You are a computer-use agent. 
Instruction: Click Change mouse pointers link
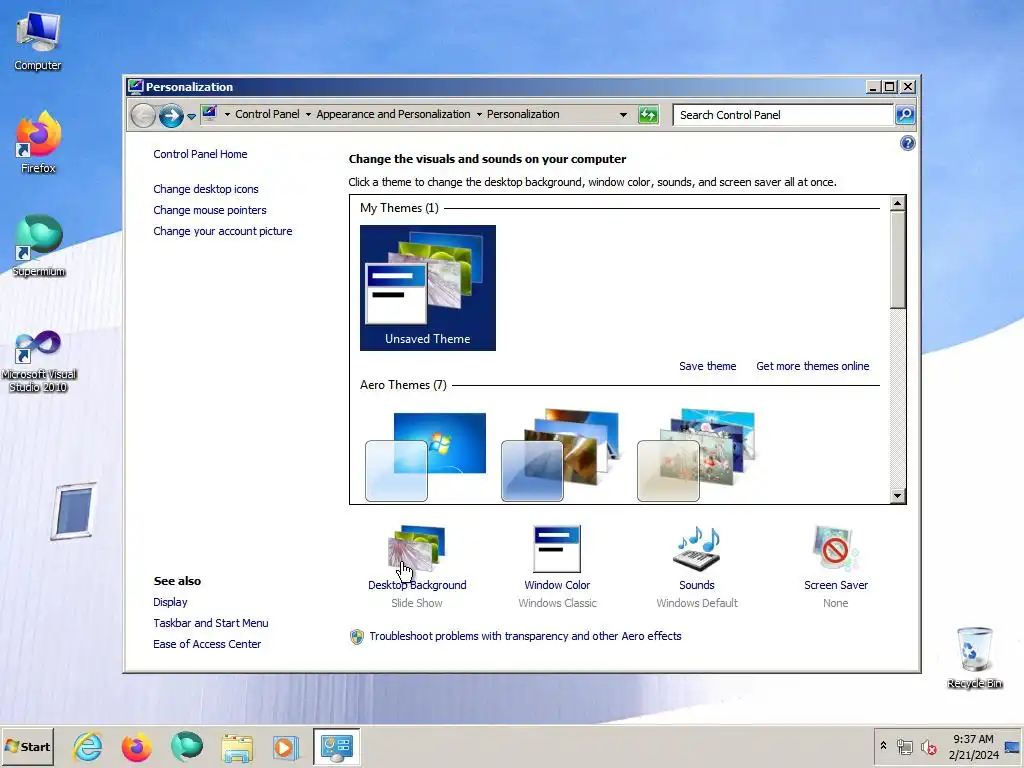(210, 210)
